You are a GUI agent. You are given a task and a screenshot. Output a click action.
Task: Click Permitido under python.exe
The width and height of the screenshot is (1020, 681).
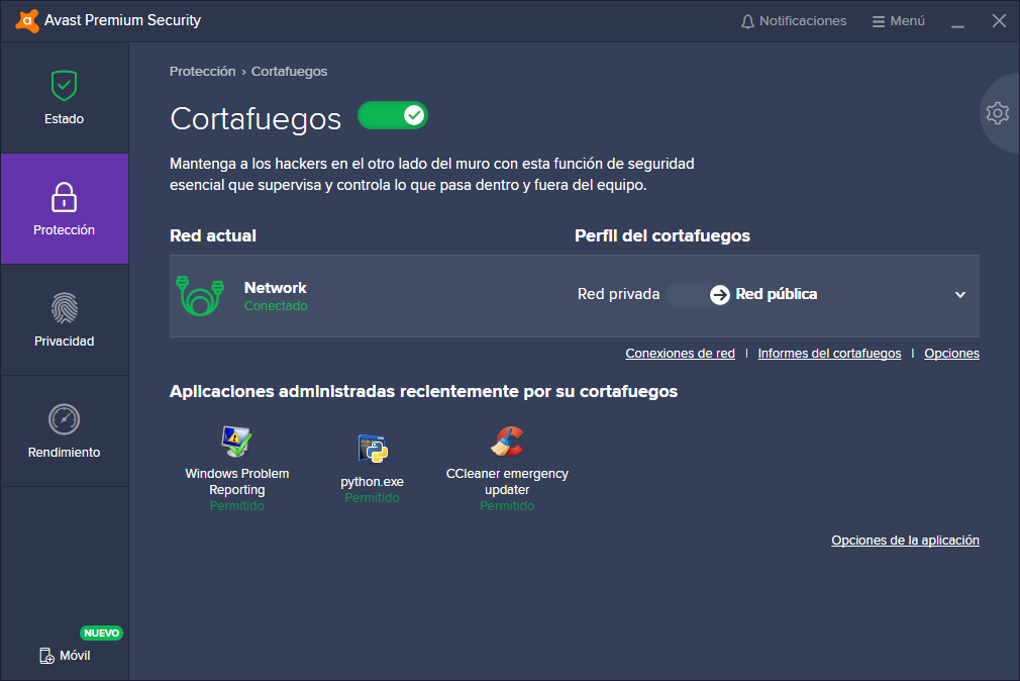coord(372,498)
